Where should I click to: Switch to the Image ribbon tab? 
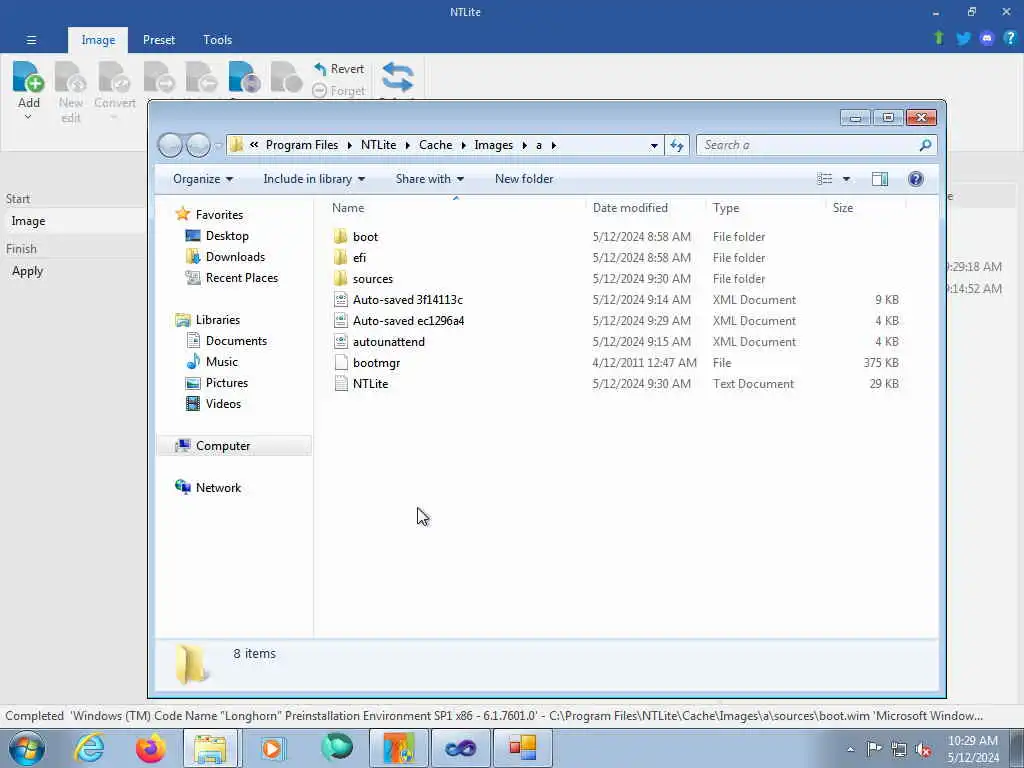click(98, 40)
